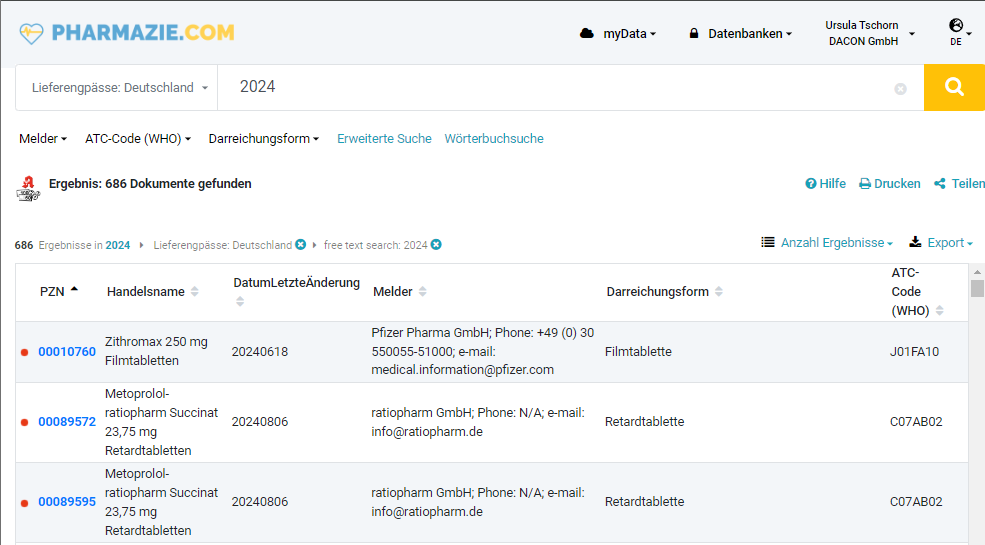Click the scrollbar up arrow
The width and height of the screenshot is (985, 545).
(x=977, y=272)
